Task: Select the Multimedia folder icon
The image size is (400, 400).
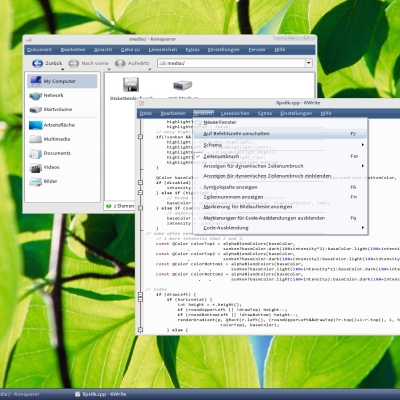Action: [35, 139]
